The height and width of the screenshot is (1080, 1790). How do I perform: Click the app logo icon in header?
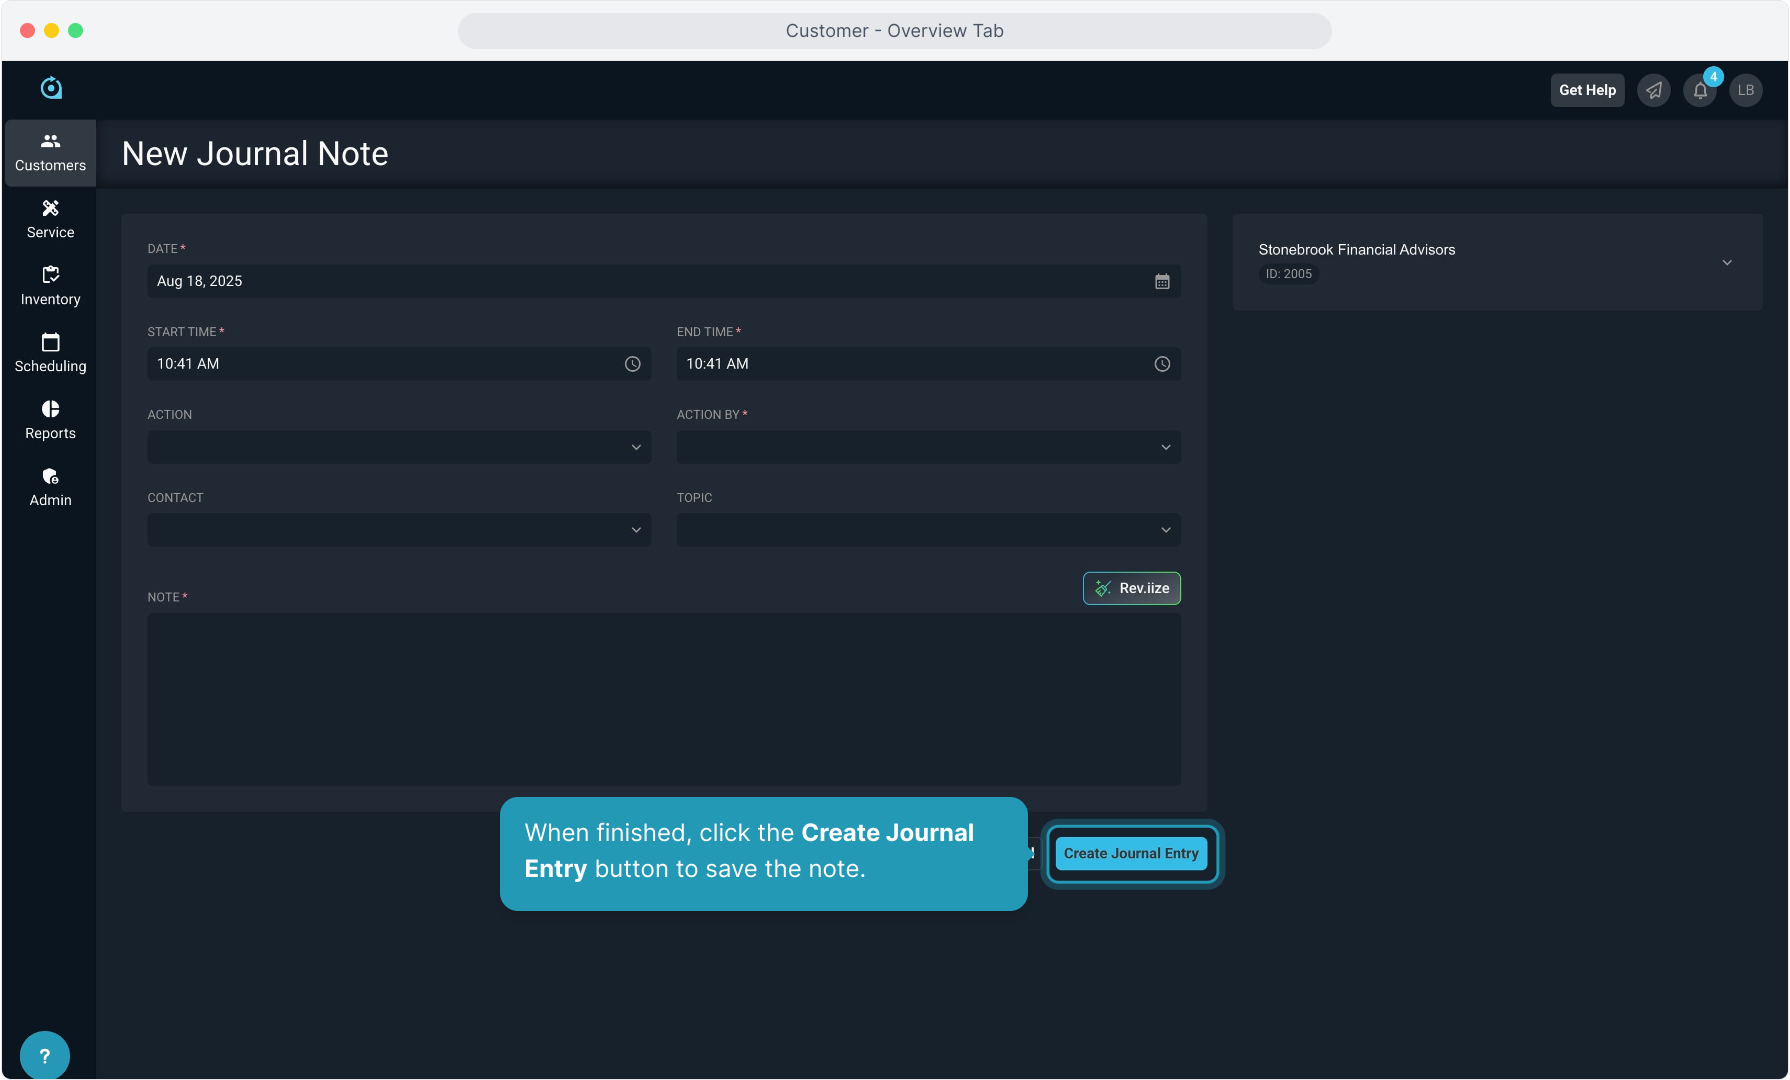51,88
